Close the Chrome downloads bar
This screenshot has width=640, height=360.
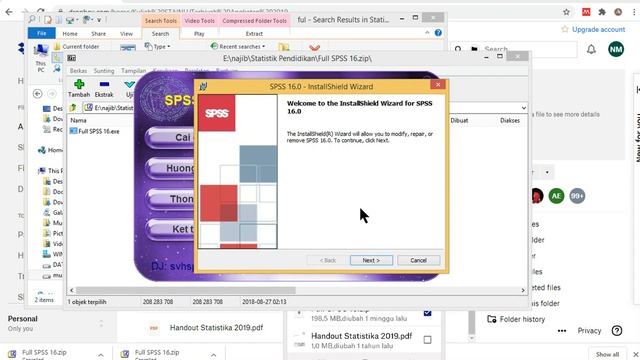pyautogui.click(x=636, y=354)
